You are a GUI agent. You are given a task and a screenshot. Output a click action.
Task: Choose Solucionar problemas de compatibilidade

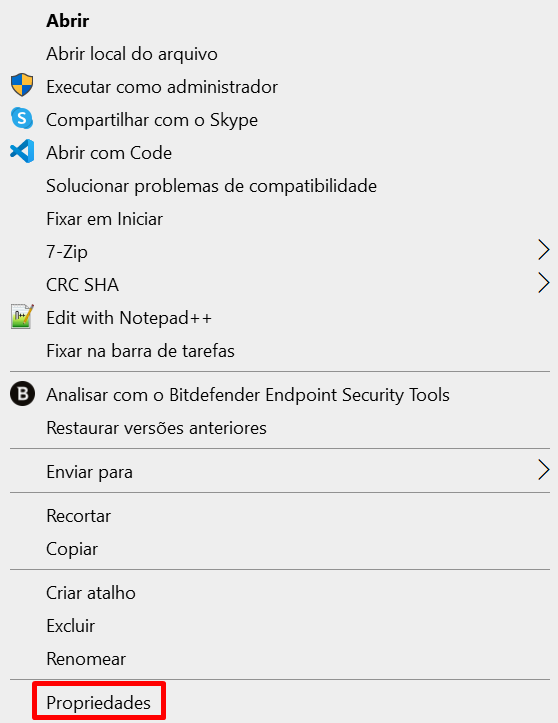click(x=211, y=186)
